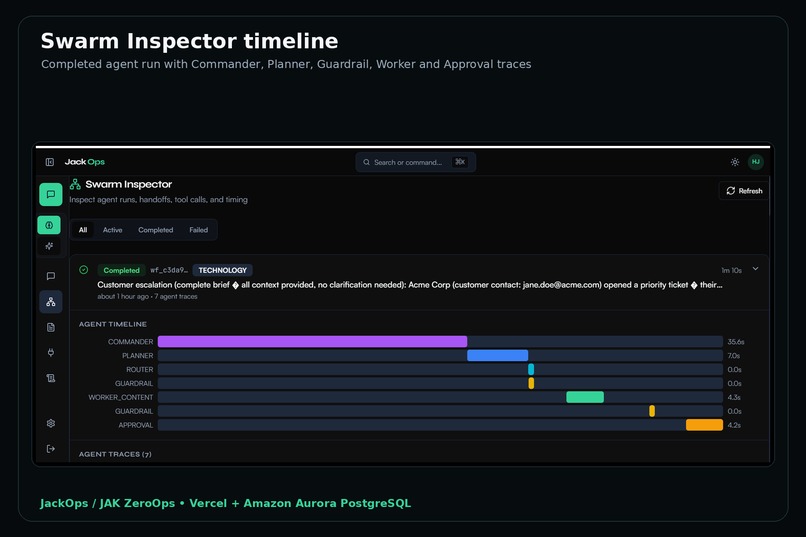806x537 pixels.
Task: Click the PLANNER row label
Action: tap(138, 356)
